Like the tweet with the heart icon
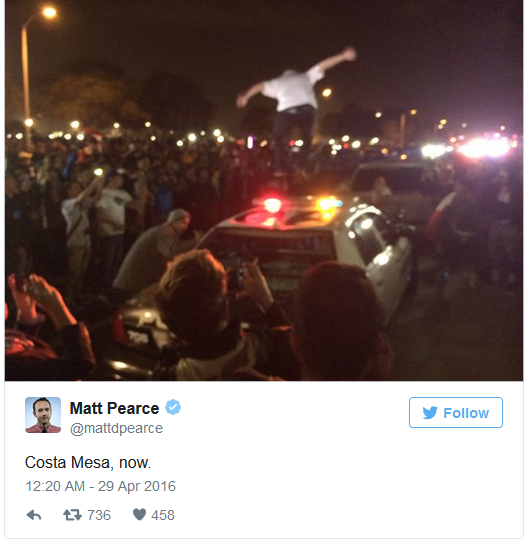530x540 pixels. (x=139, y=515)
